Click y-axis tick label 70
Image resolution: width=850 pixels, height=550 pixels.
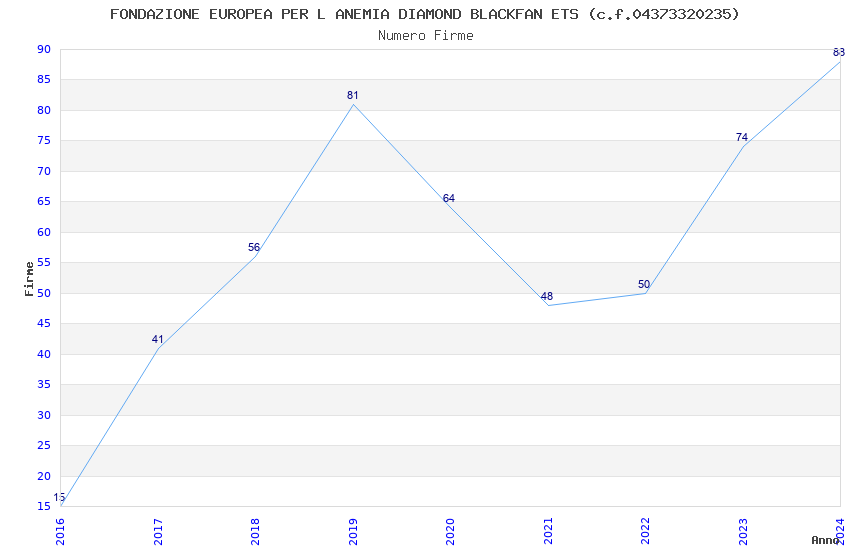[44, 171]
